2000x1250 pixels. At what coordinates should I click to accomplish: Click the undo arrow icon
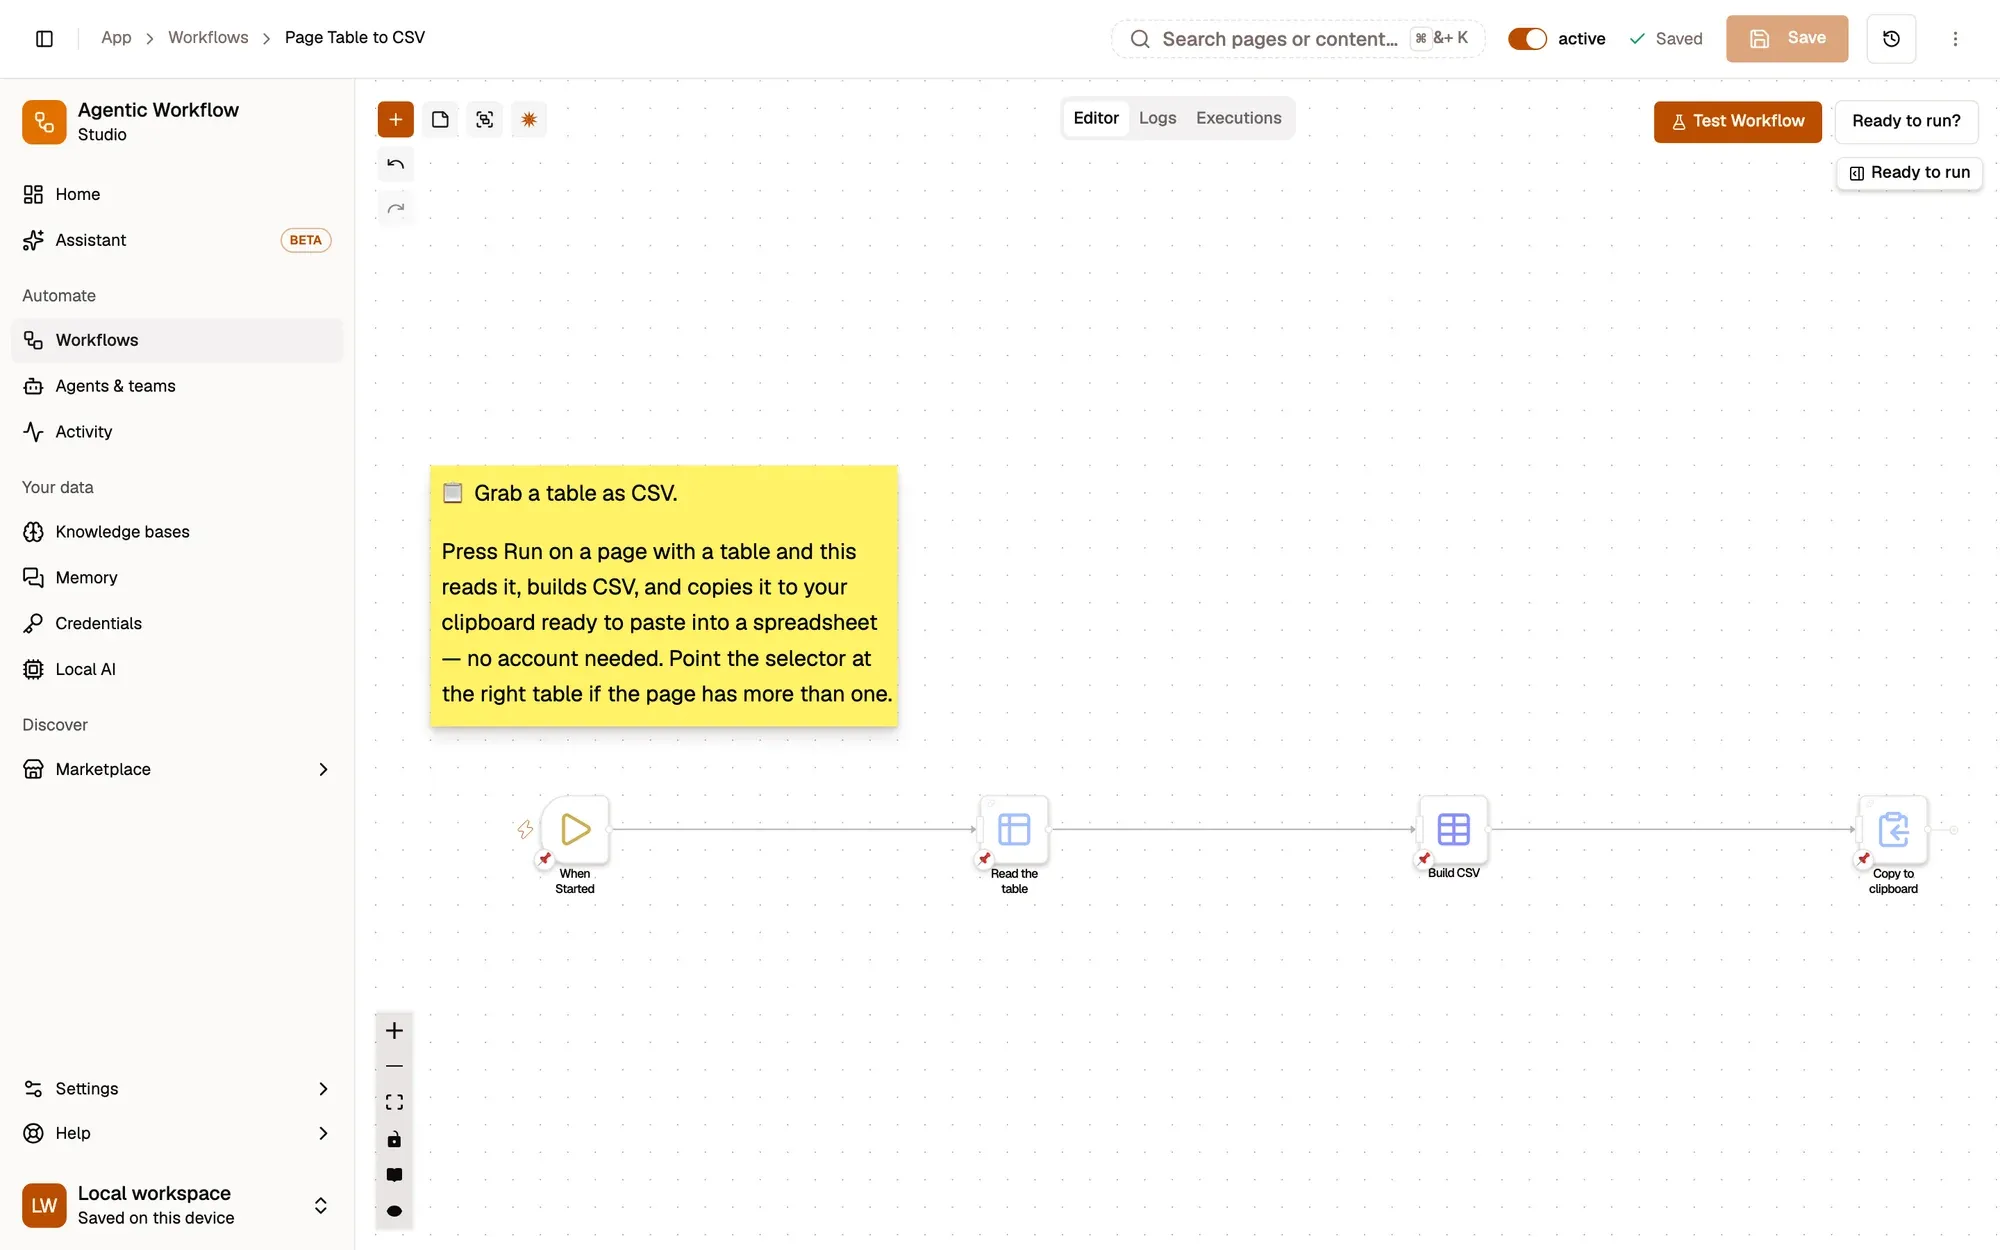coord(395,164)
